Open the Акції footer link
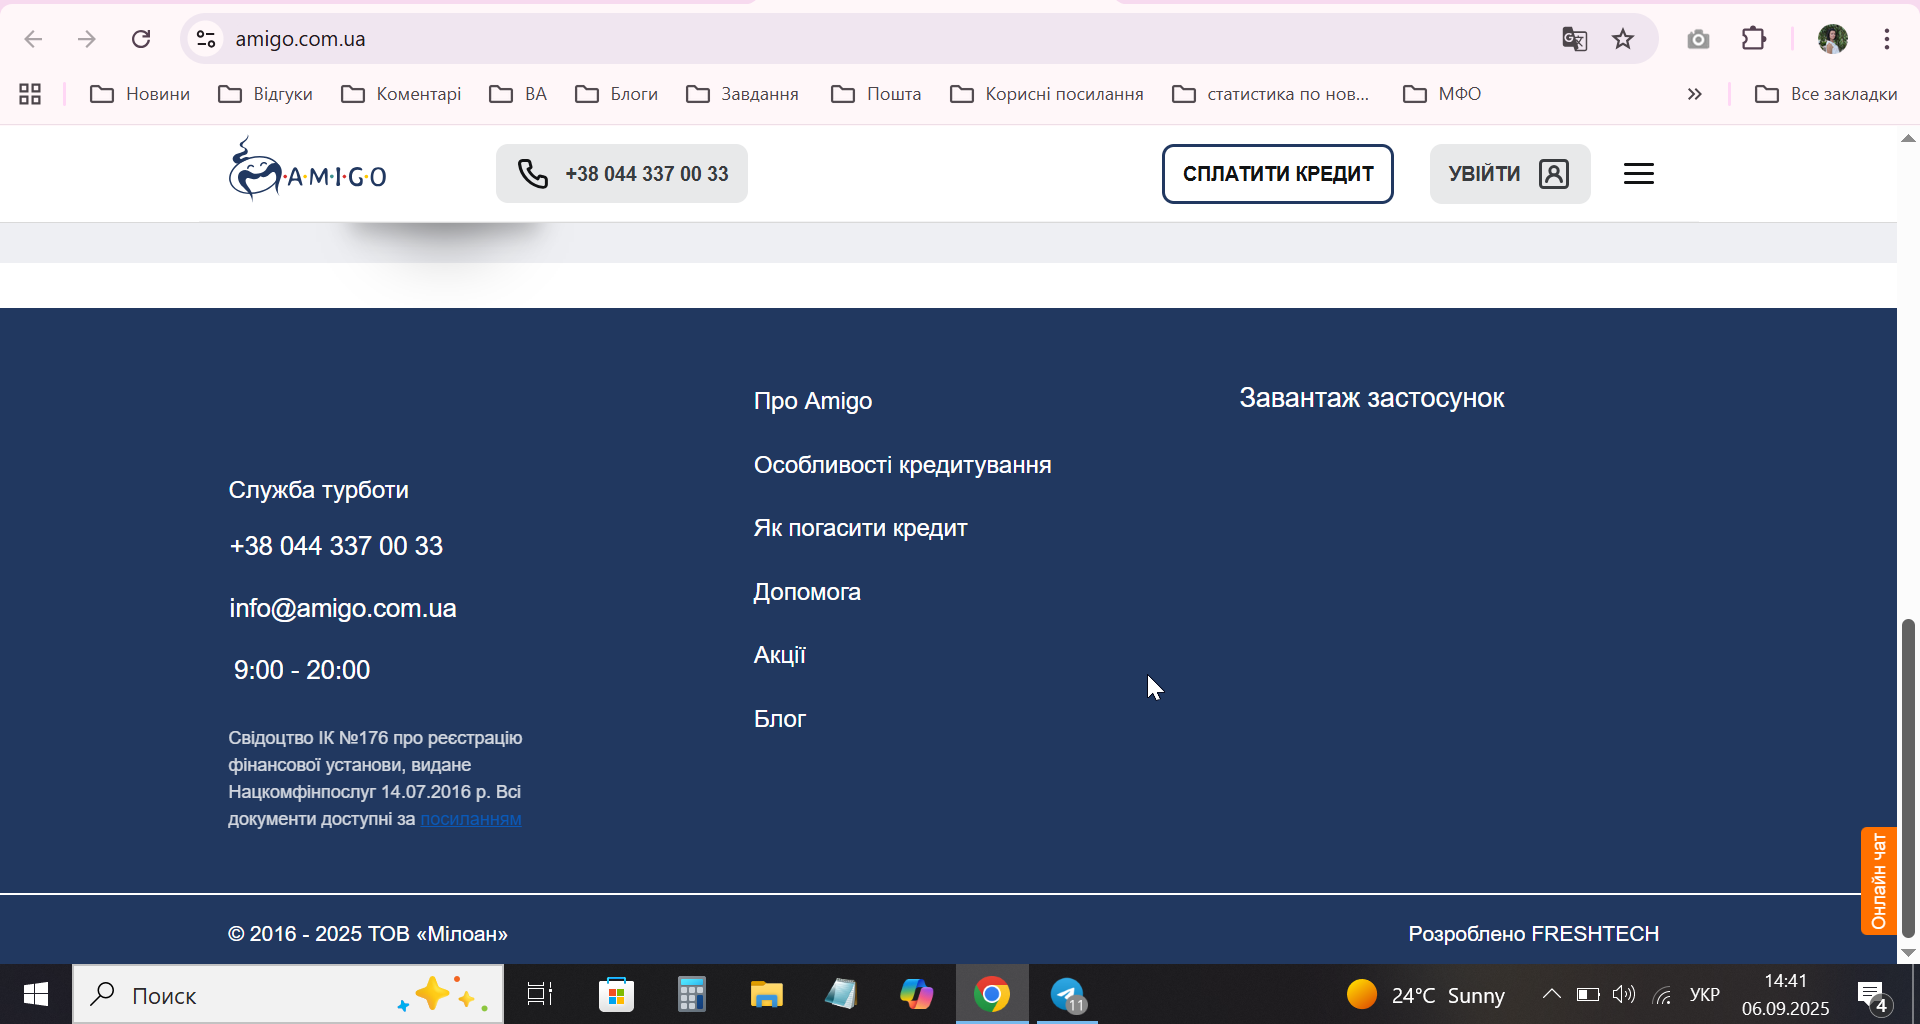This screenshot has height=1024, width=1920. 780,655
